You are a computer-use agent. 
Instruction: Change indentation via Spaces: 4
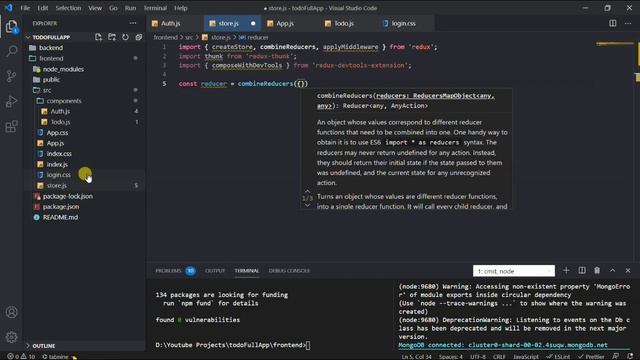point(451,356)
